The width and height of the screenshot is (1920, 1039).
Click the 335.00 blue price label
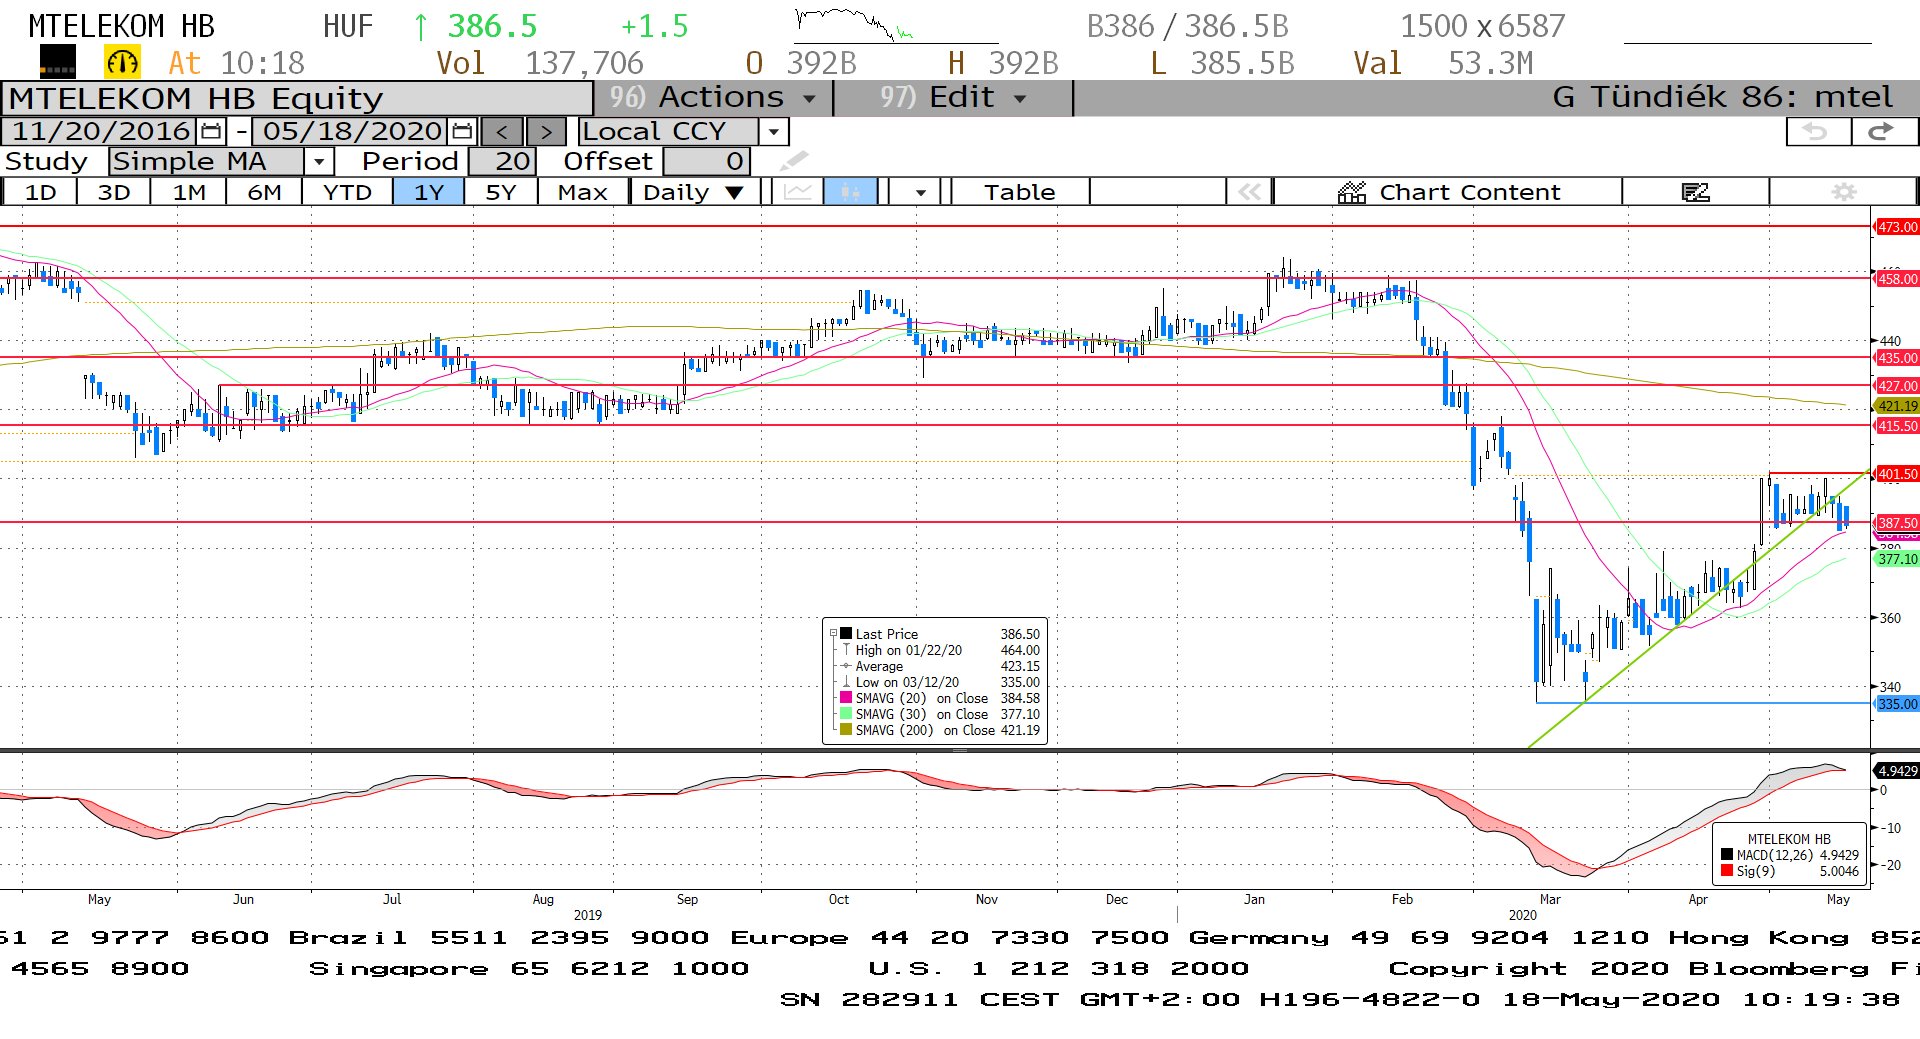(1897, 704)
